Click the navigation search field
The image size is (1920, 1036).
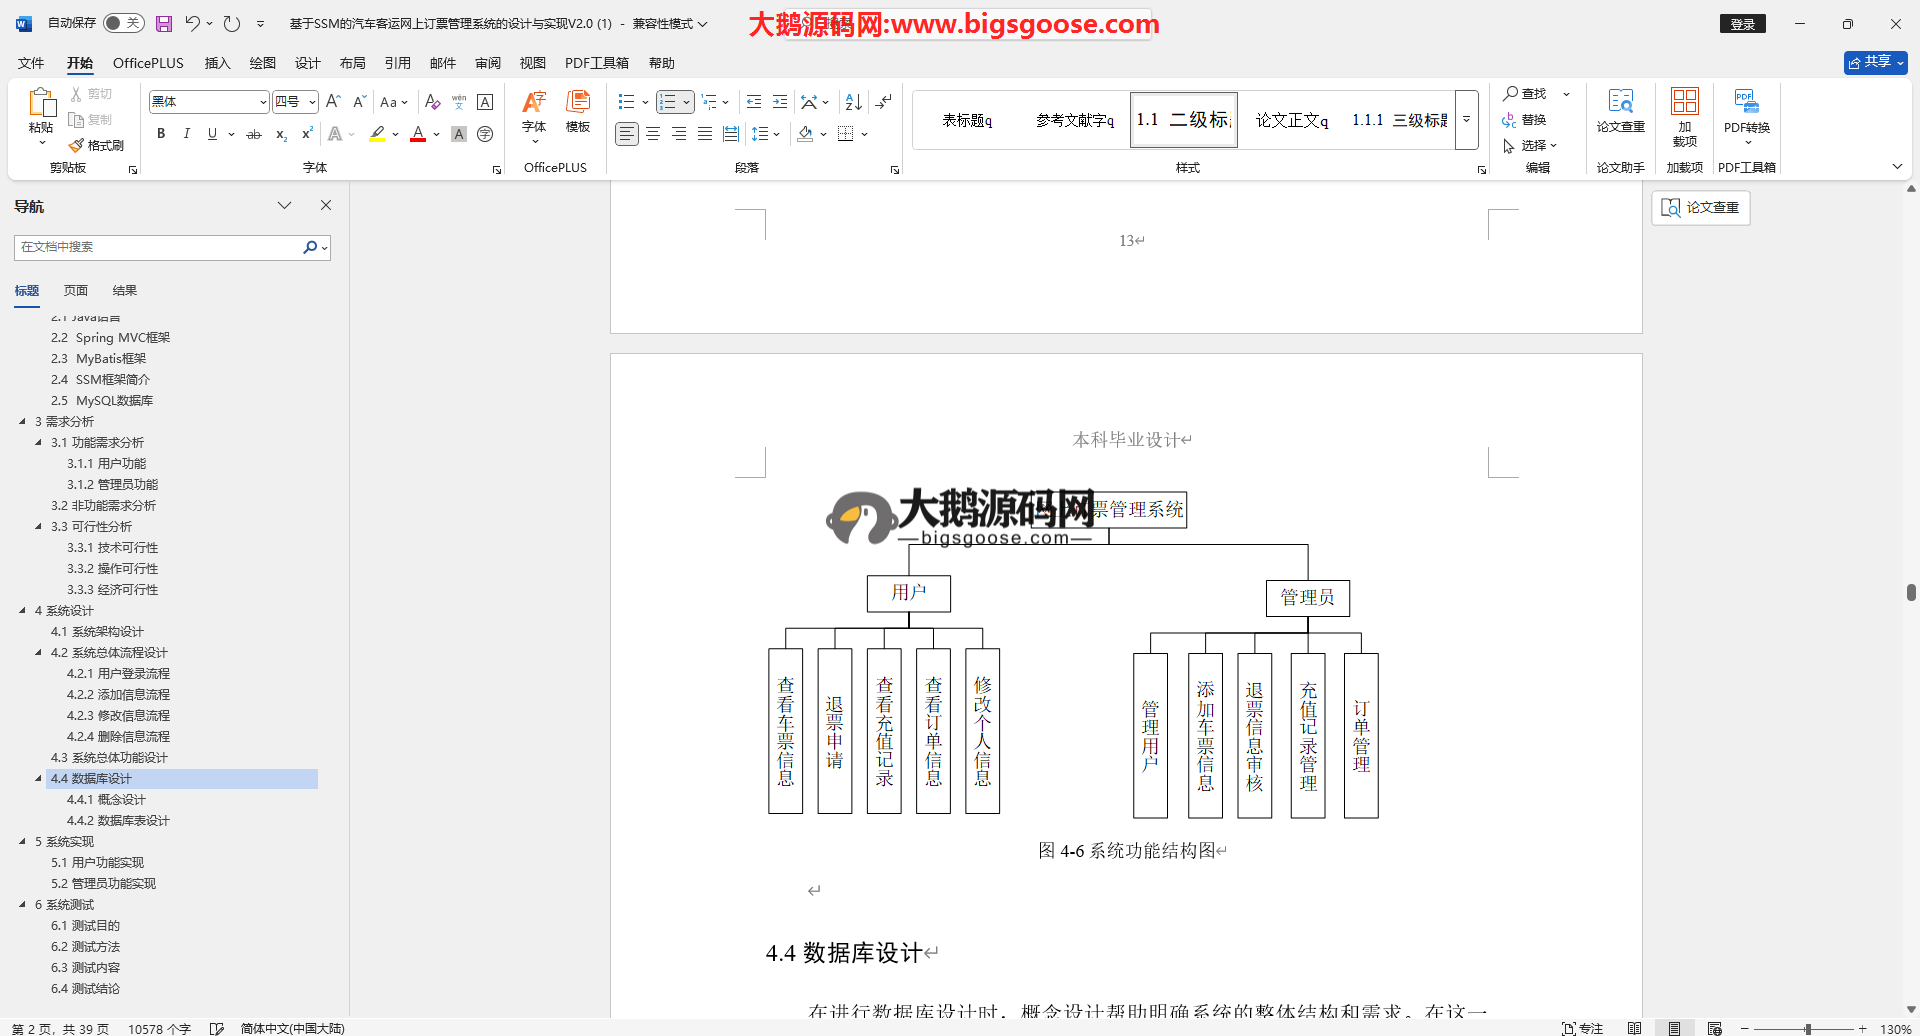coord(158,247)
